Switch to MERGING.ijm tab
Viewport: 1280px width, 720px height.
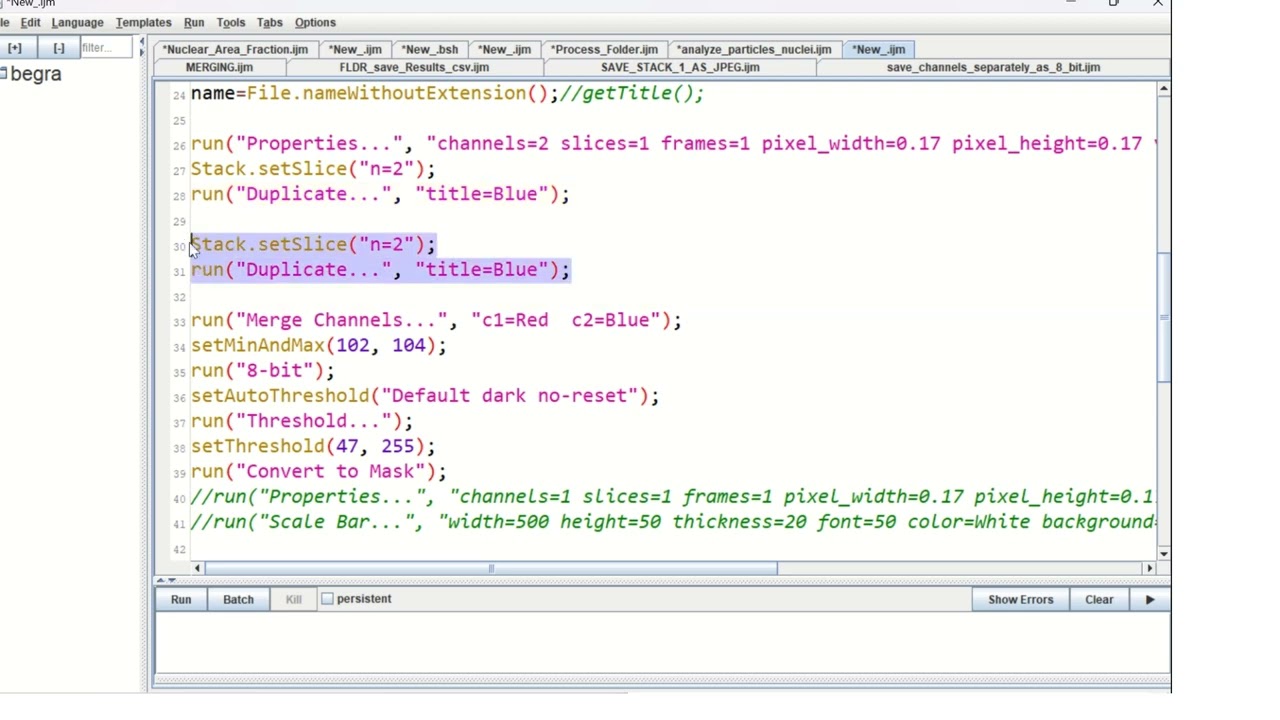[x=220, y=67]
